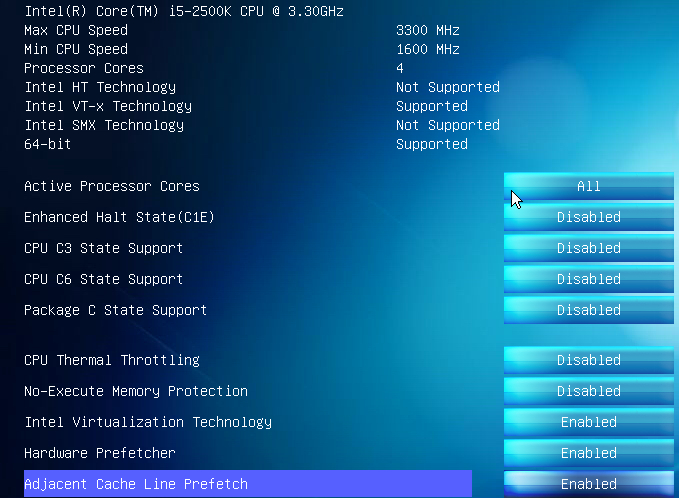
Task: Click the 64-bit Supported value
Action: [432, 144]
